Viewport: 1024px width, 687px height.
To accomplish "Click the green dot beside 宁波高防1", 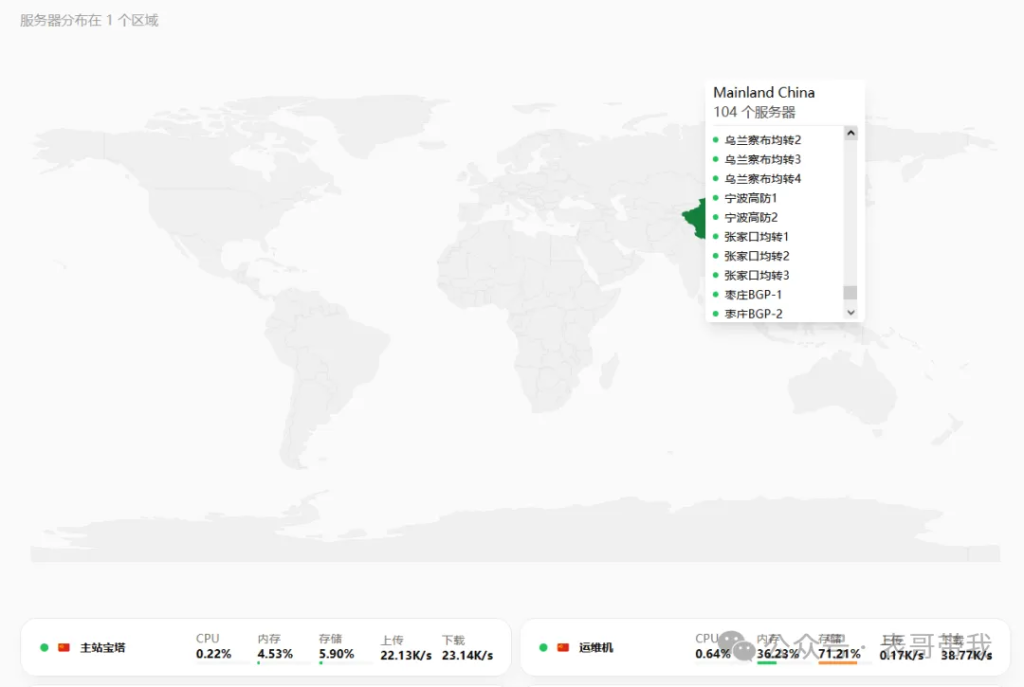I will click(x=715, y=198).
